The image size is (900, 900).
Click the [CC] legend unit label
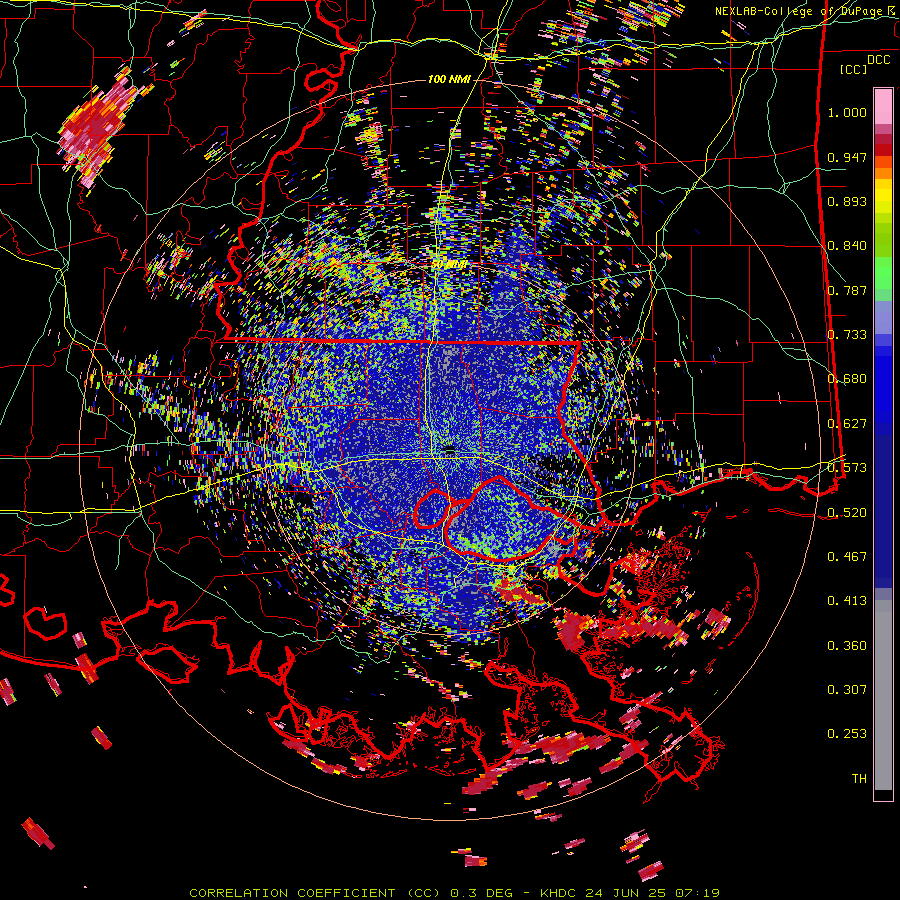pos(854,69)
